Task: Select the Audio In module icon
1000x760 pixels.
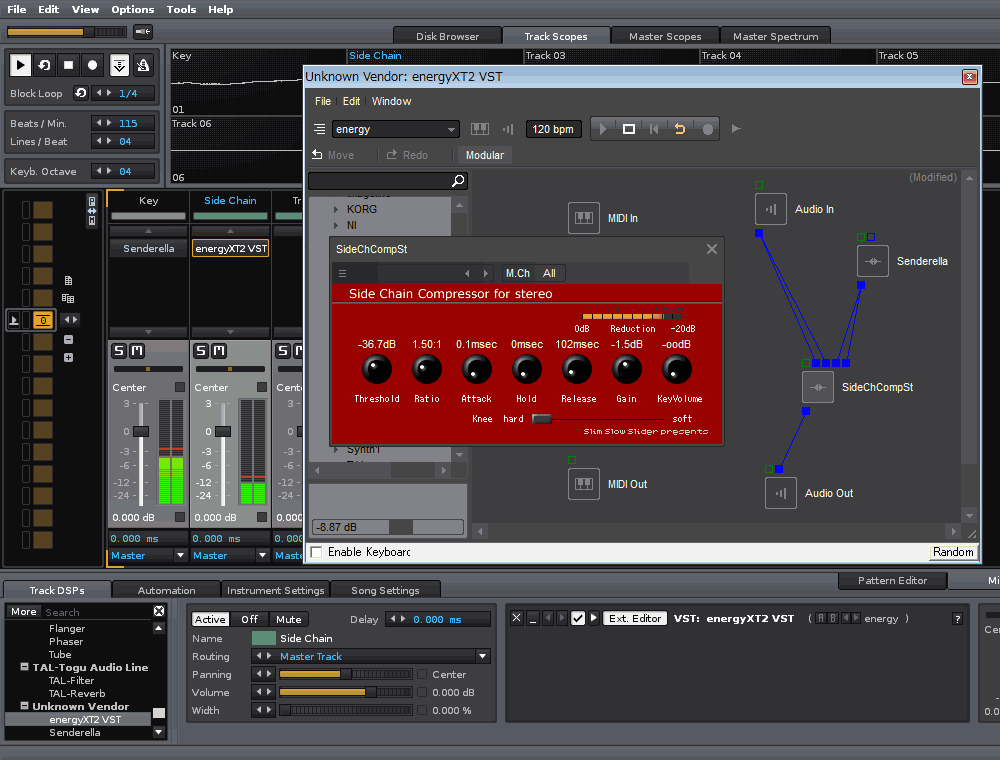Action: 770,209
